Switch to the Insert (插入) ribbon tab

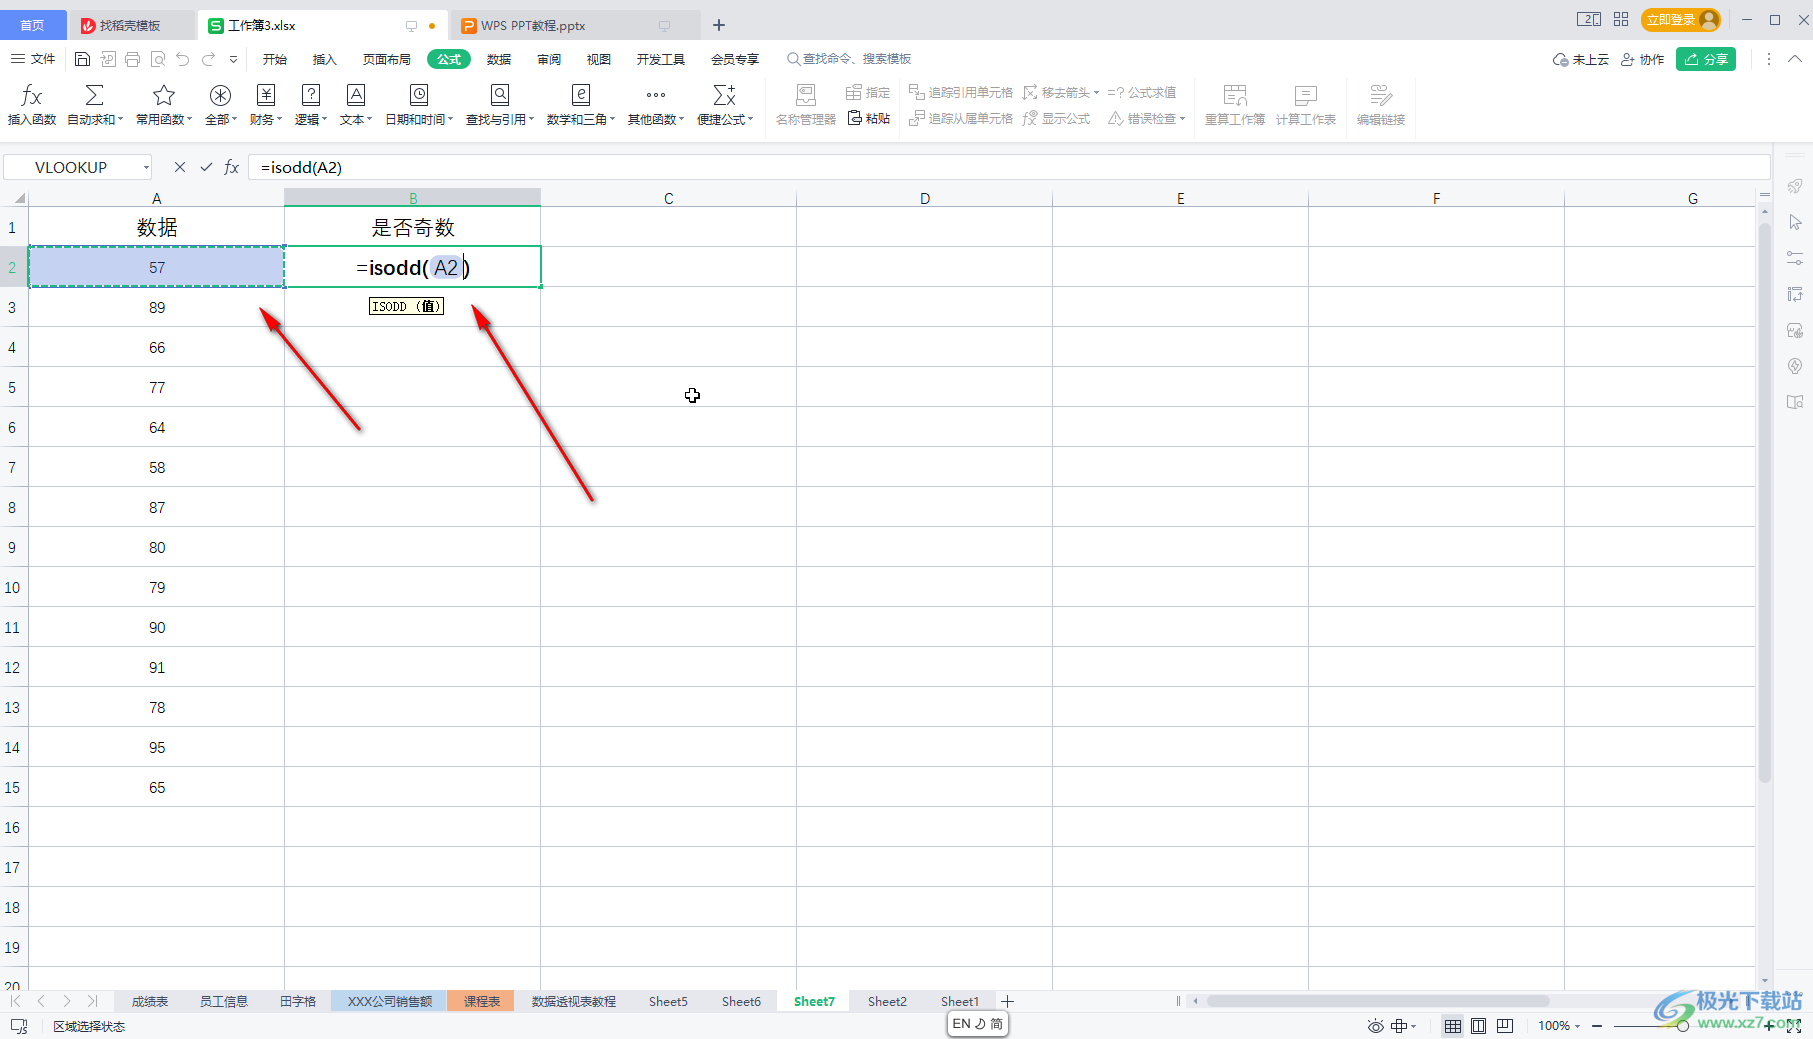pyautogui.click(x=325, y=59)
